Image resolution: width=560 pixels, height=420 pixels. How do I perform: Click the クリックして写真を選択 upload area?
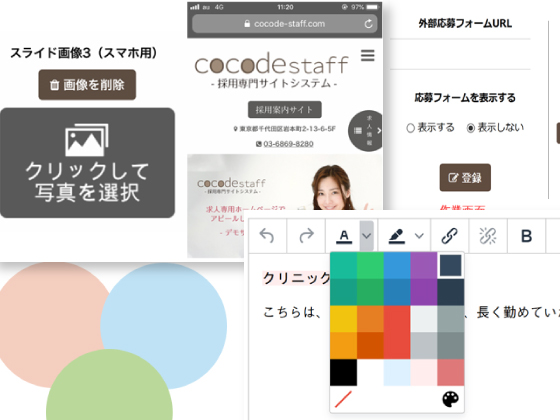(87, 163)
